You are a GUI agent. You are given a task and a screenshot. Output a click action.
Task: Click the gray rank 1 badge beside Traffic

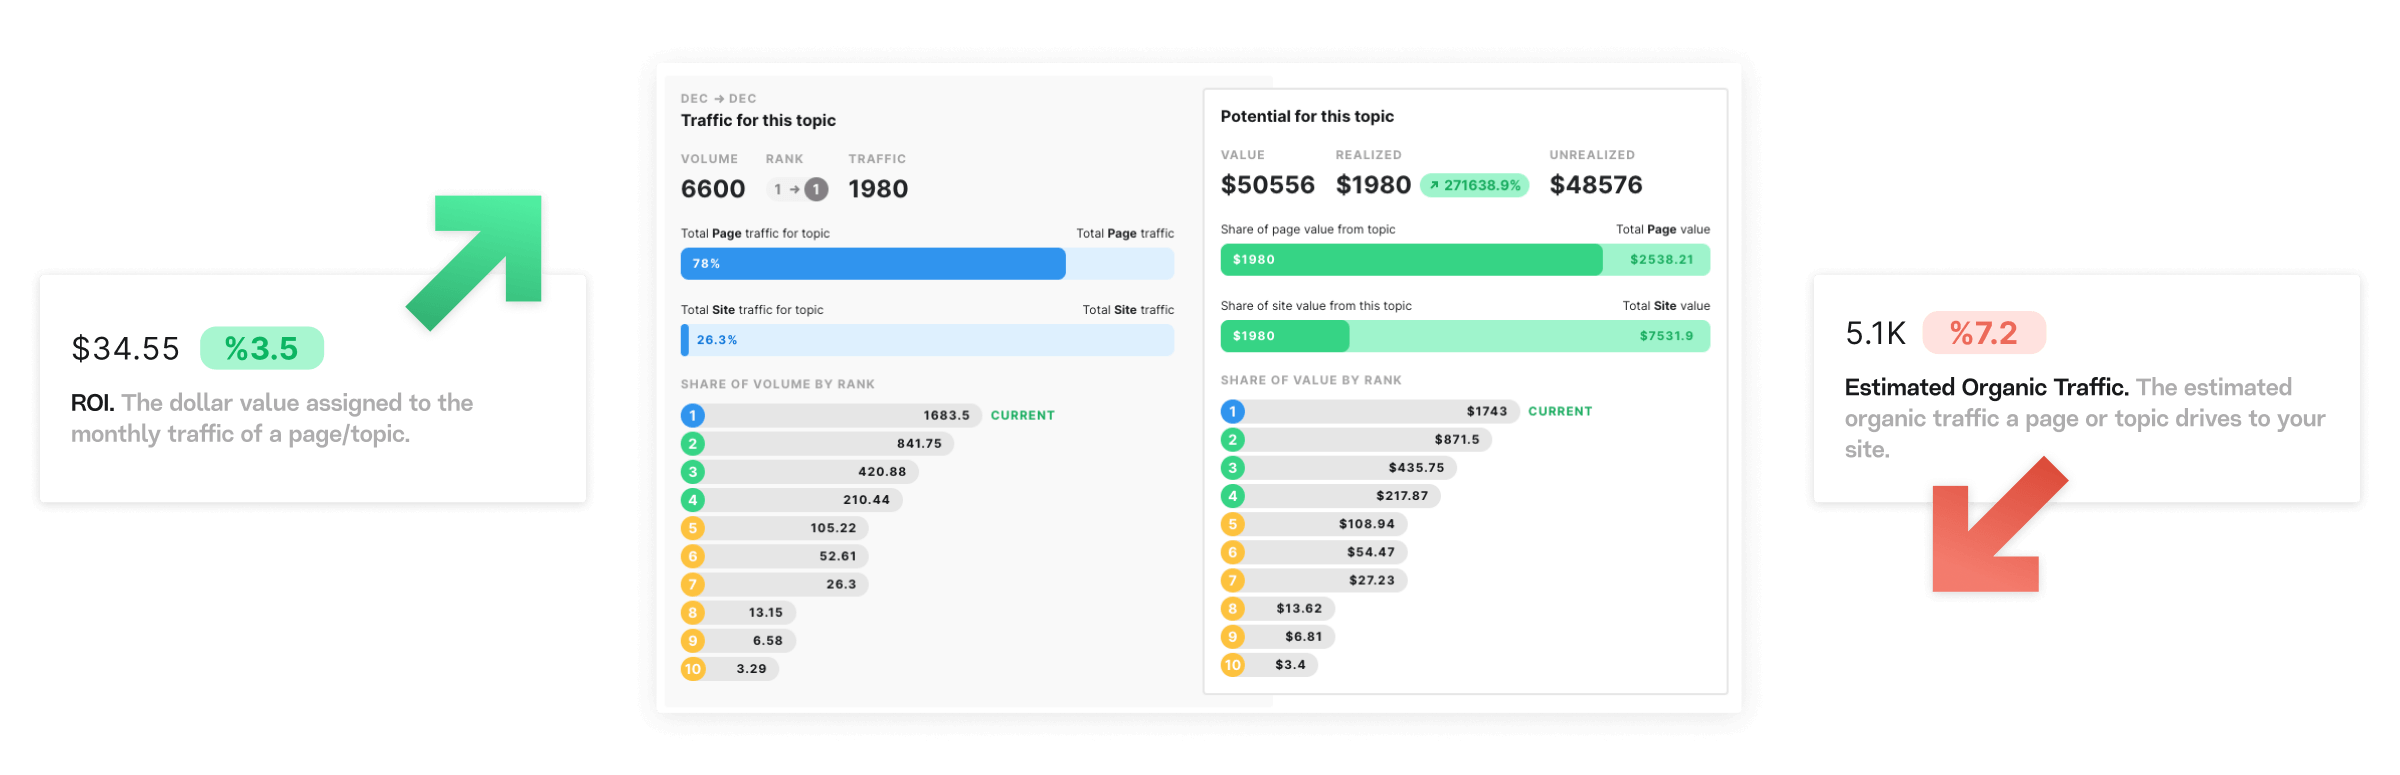816,189
